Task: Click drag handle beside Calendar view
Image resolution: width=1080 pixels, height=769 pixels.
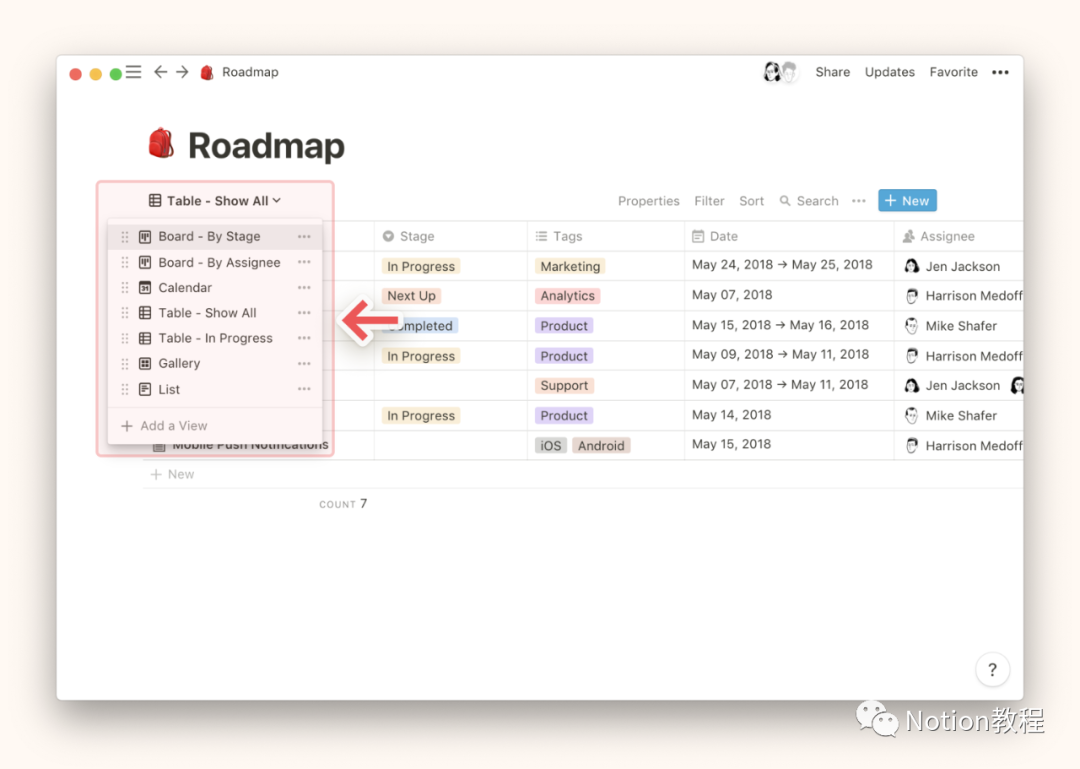Action: [125, 288]
